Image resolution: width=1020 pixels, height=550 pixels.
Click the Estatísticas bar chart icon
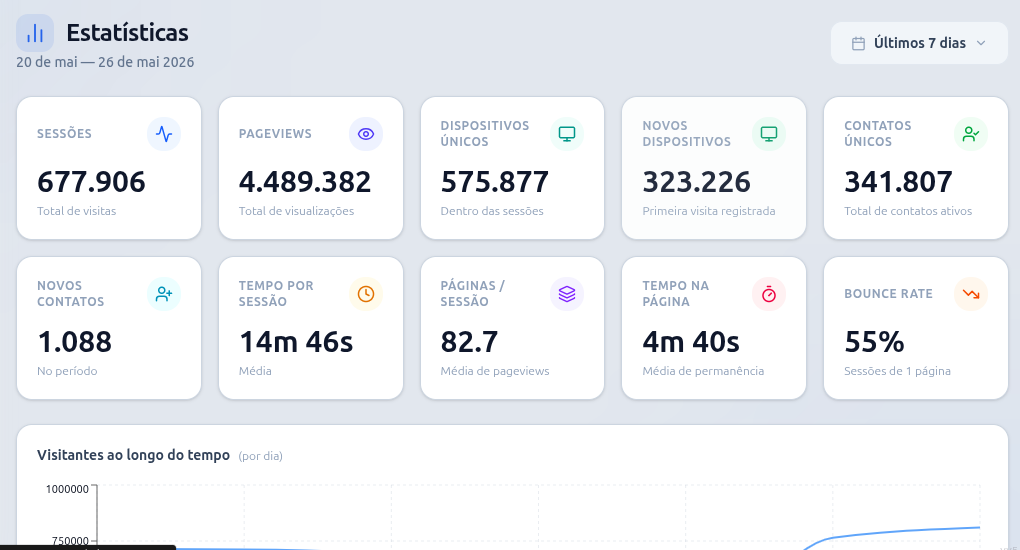35,33
